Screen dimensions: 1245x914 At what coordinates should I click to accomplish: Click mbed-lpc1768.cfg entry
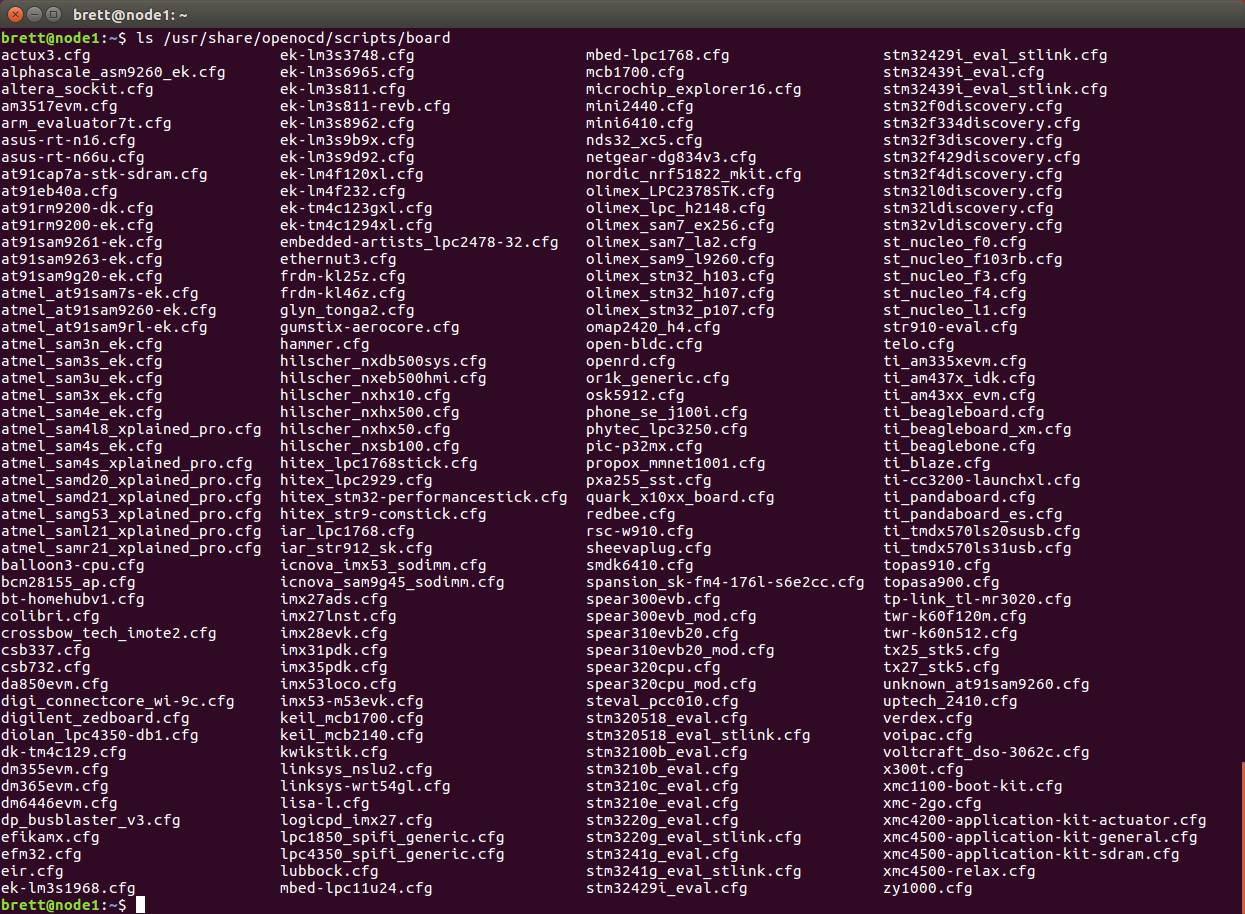tap(657, 55)
